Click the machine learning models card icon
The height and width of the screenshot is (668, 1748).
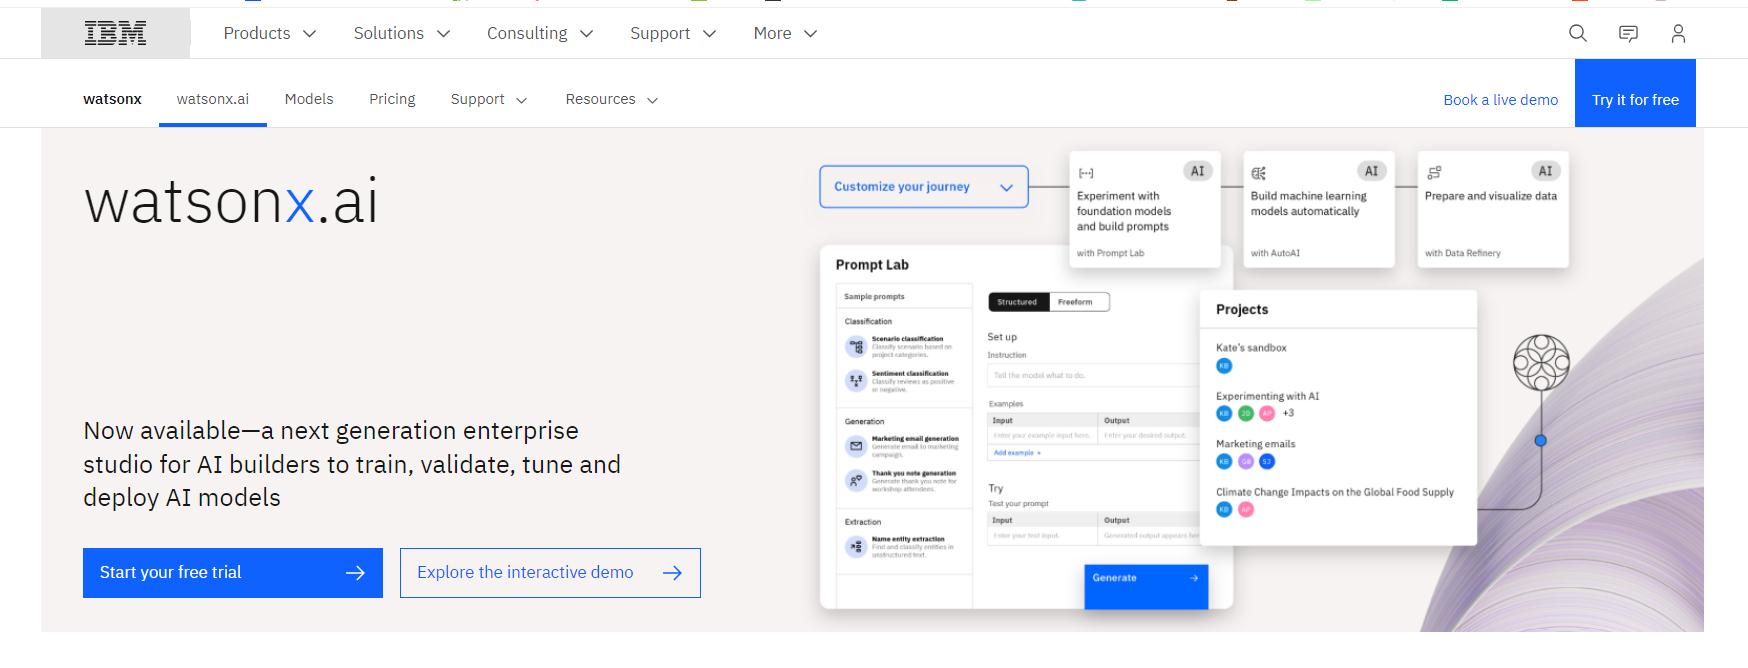pyautogui.click(x=1259, y=173)
